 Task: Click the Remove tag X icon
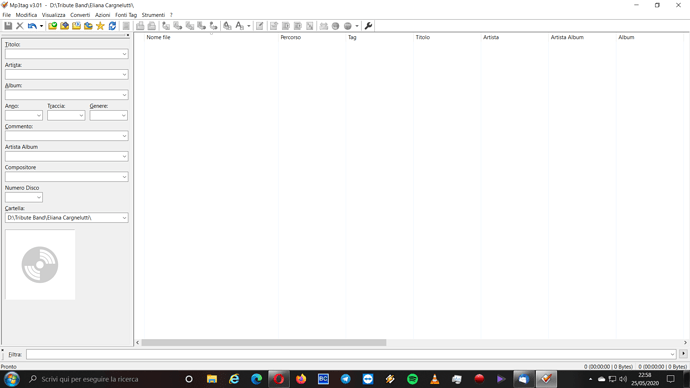tap(20, 26)
